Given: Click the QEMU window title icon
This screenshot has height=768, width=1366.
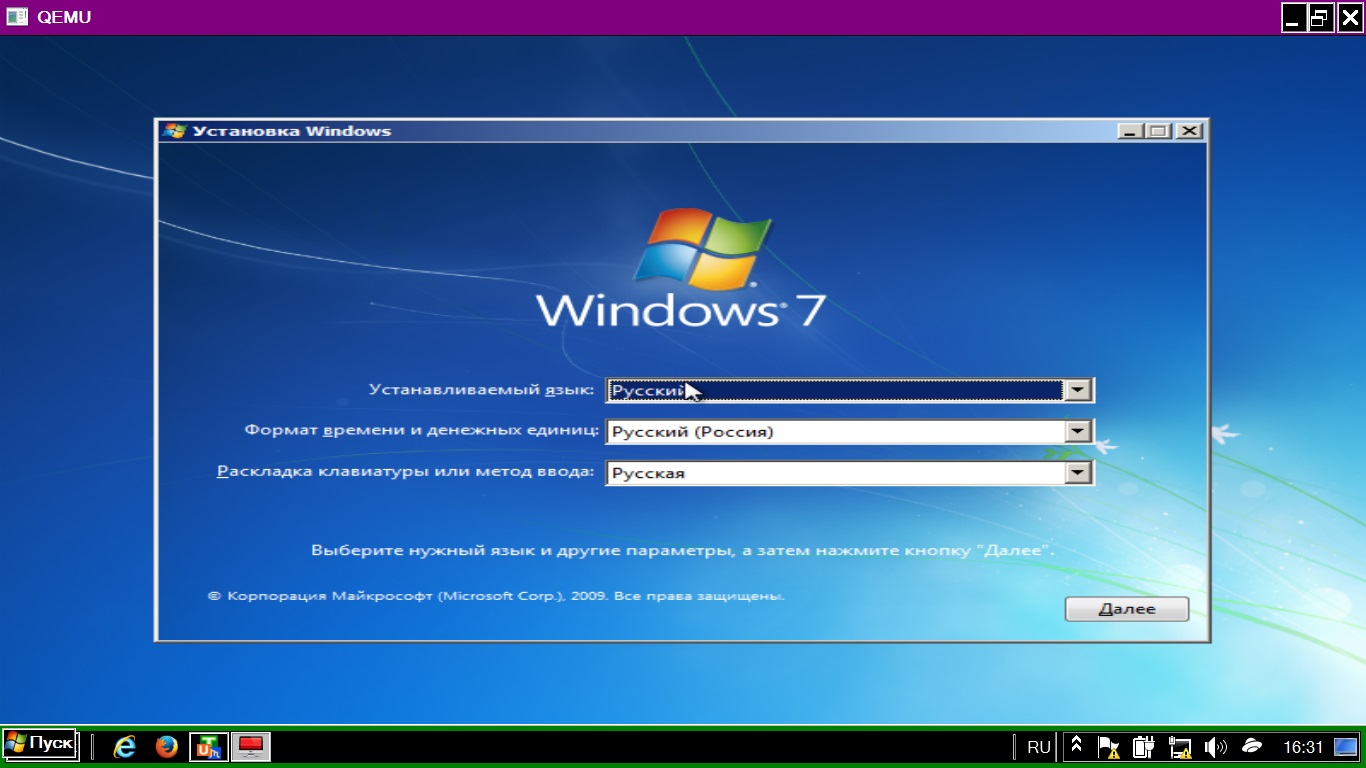Looking at the screenshot, I should 17,17.
